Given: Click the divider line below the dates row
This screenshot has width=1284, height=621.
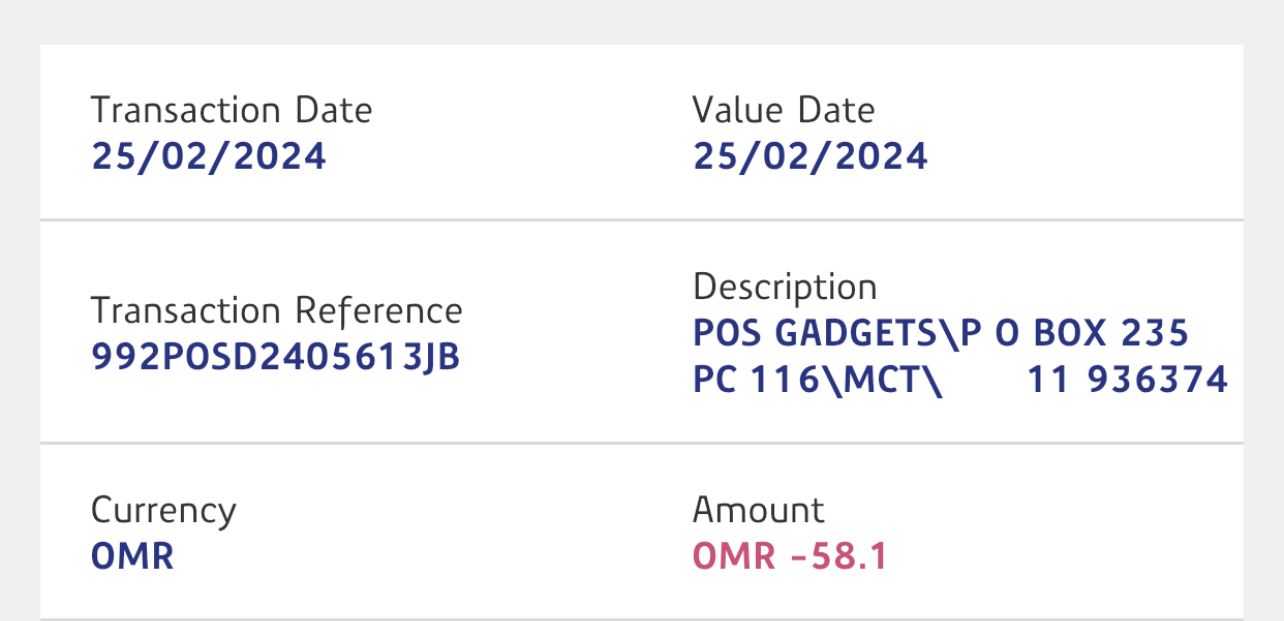Looking at the screenshot, I should tap(640, 219).
